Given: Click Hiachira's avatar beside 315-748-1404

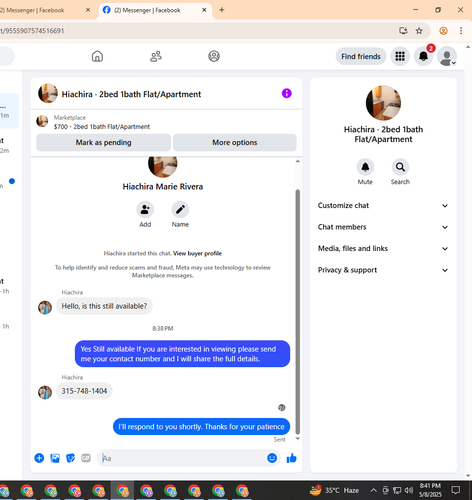Looking at the screenshot, I should point(45,392).
